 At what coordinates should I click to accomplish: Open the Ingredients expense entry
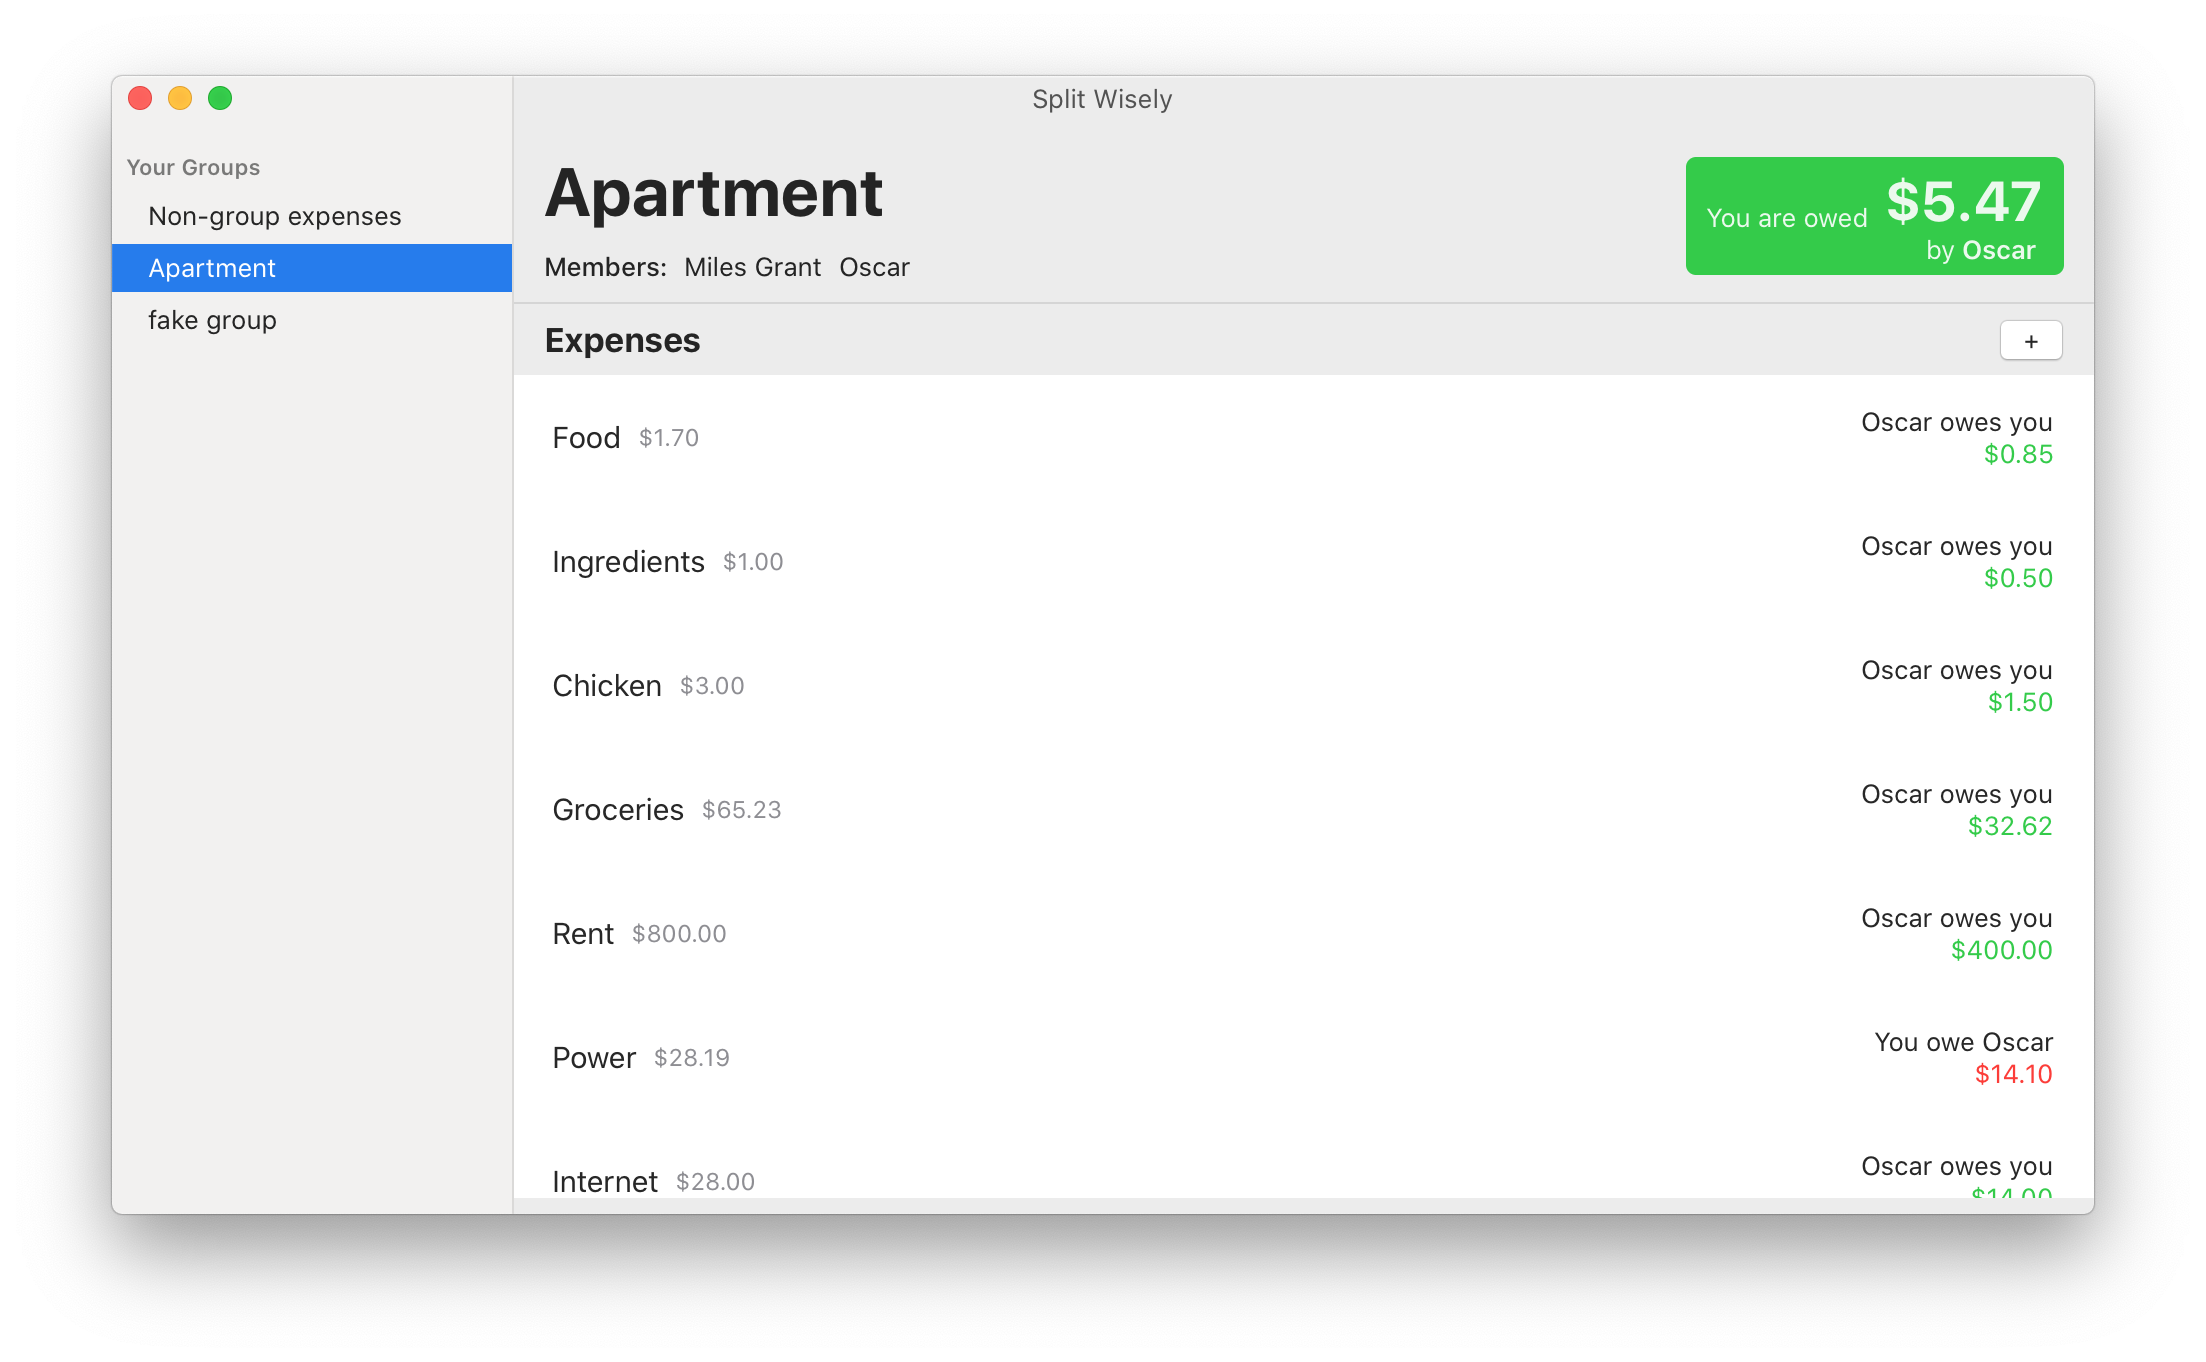tap(628, 562)
